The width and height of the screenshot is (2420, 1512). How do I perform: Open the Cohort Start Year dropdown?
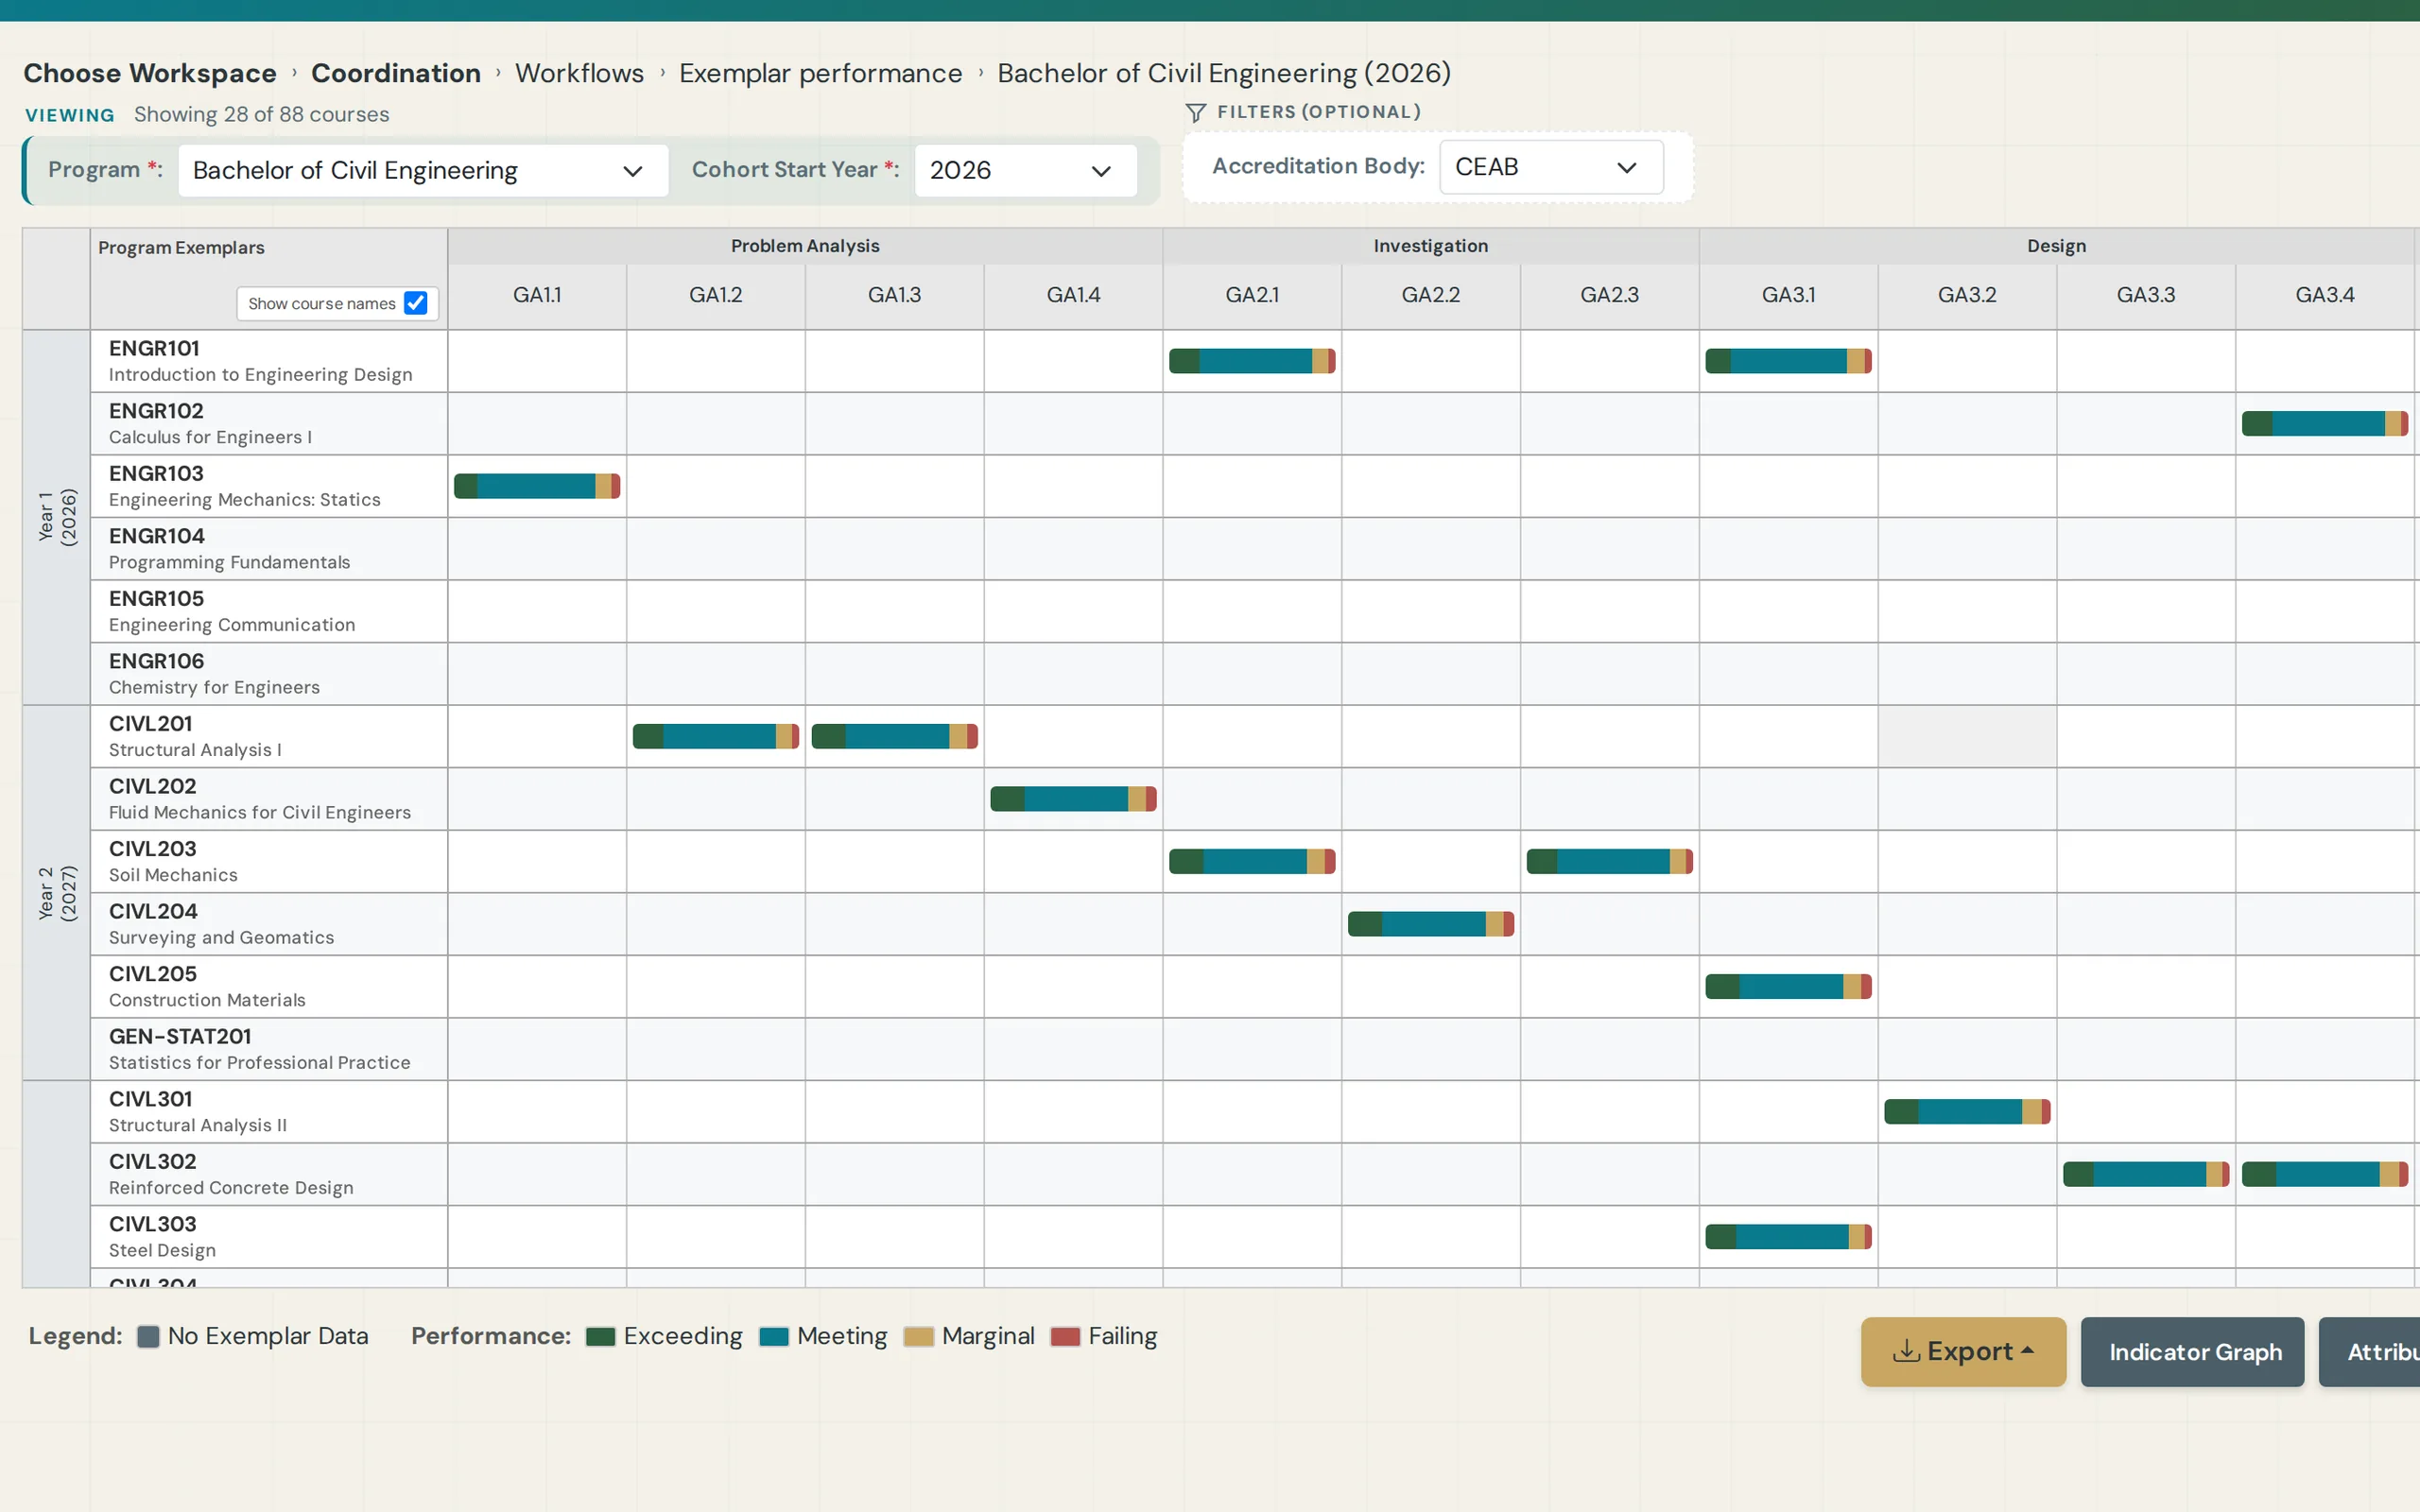click(x=1025, y=170)
